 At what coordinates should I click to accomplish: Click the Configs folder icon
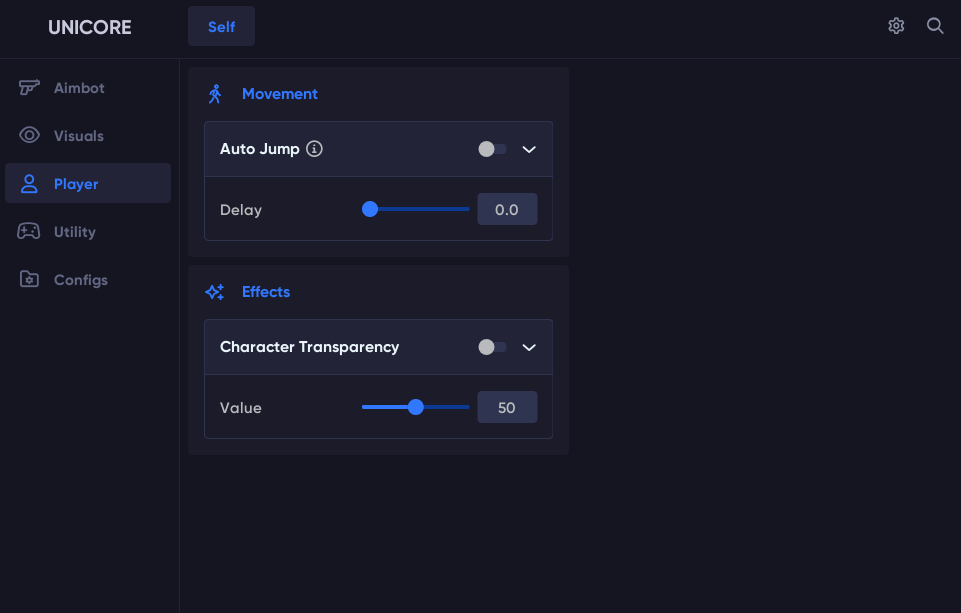29,279
